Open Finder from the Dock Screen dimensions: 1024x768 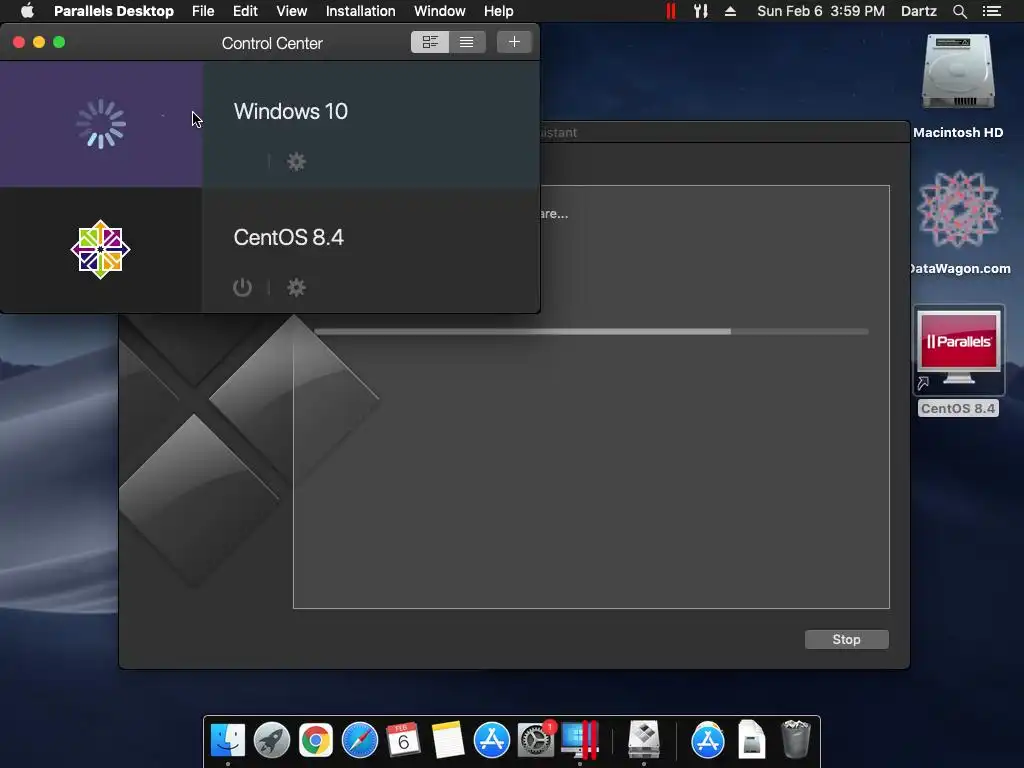point(227,740)
